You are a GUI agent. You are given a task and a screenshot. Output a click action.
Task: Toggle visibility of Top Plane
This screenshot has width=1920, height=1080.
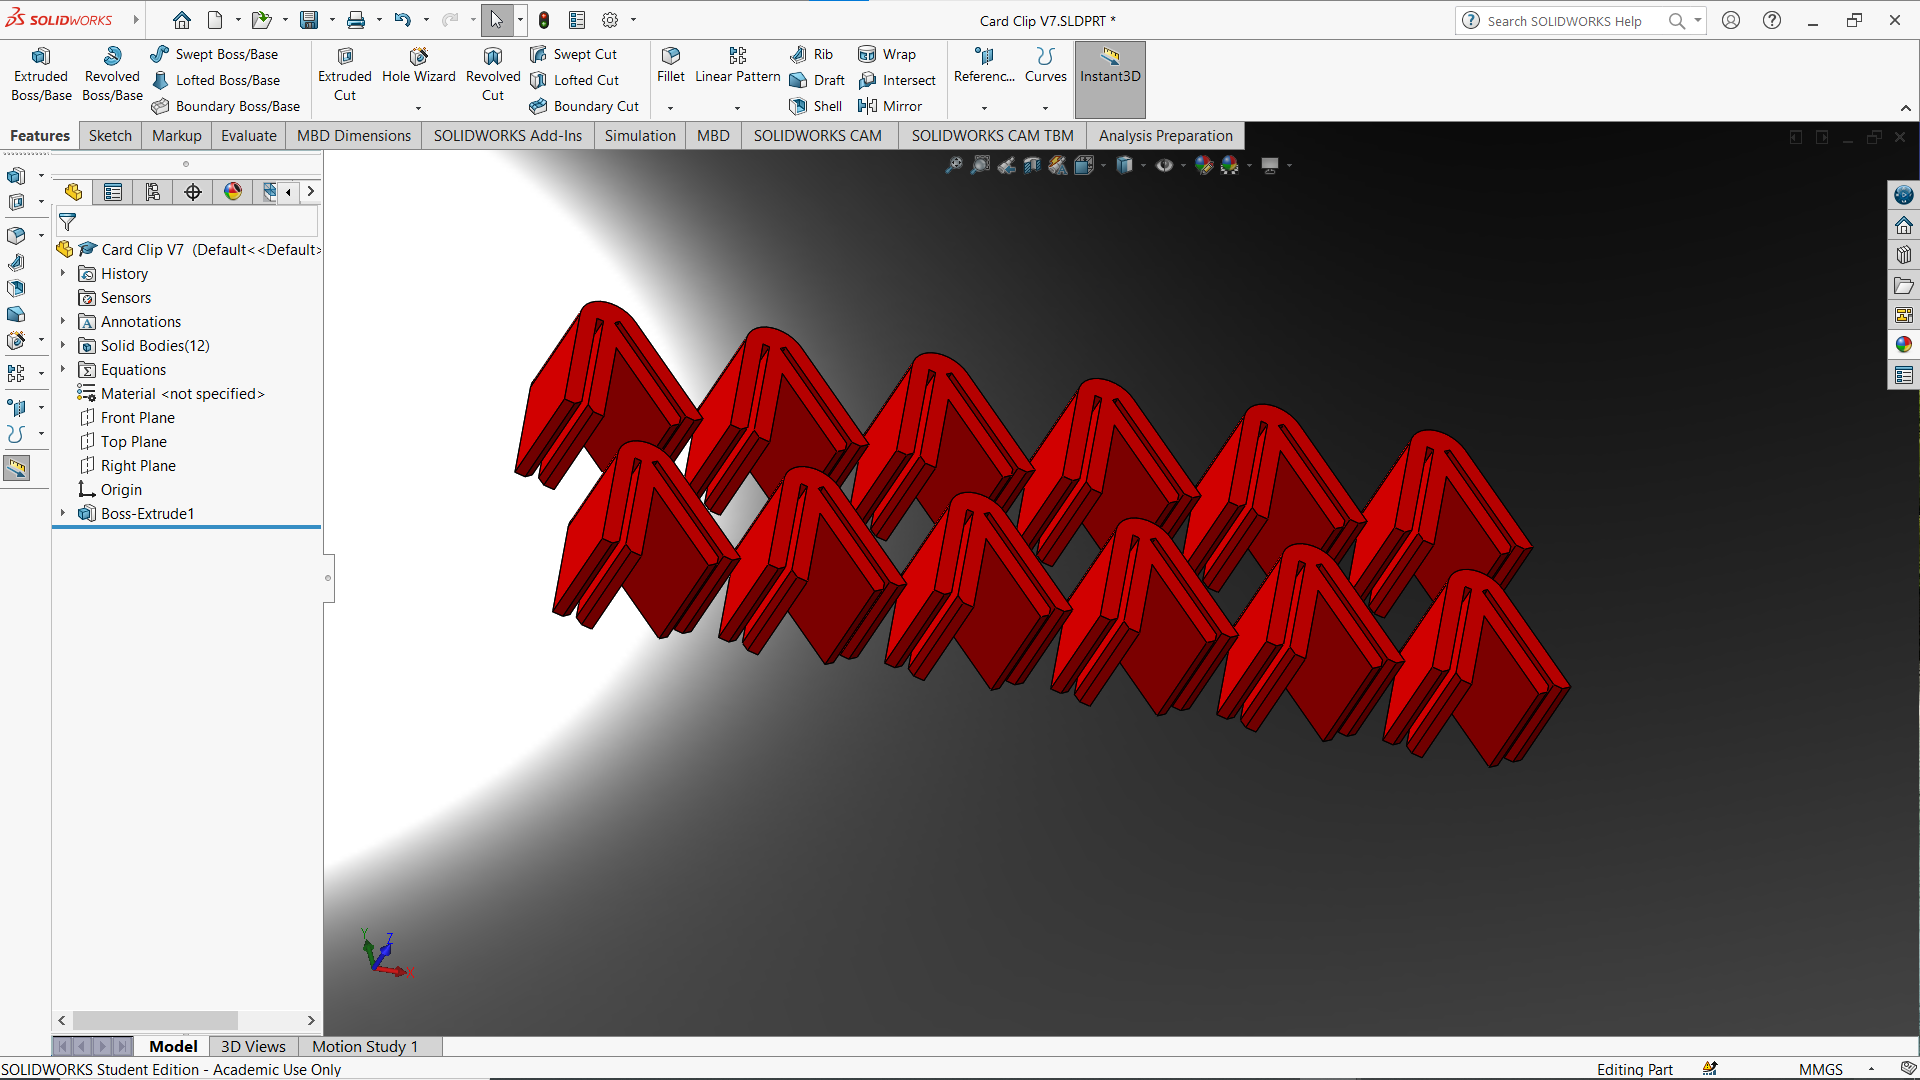(x=132, y=440)
